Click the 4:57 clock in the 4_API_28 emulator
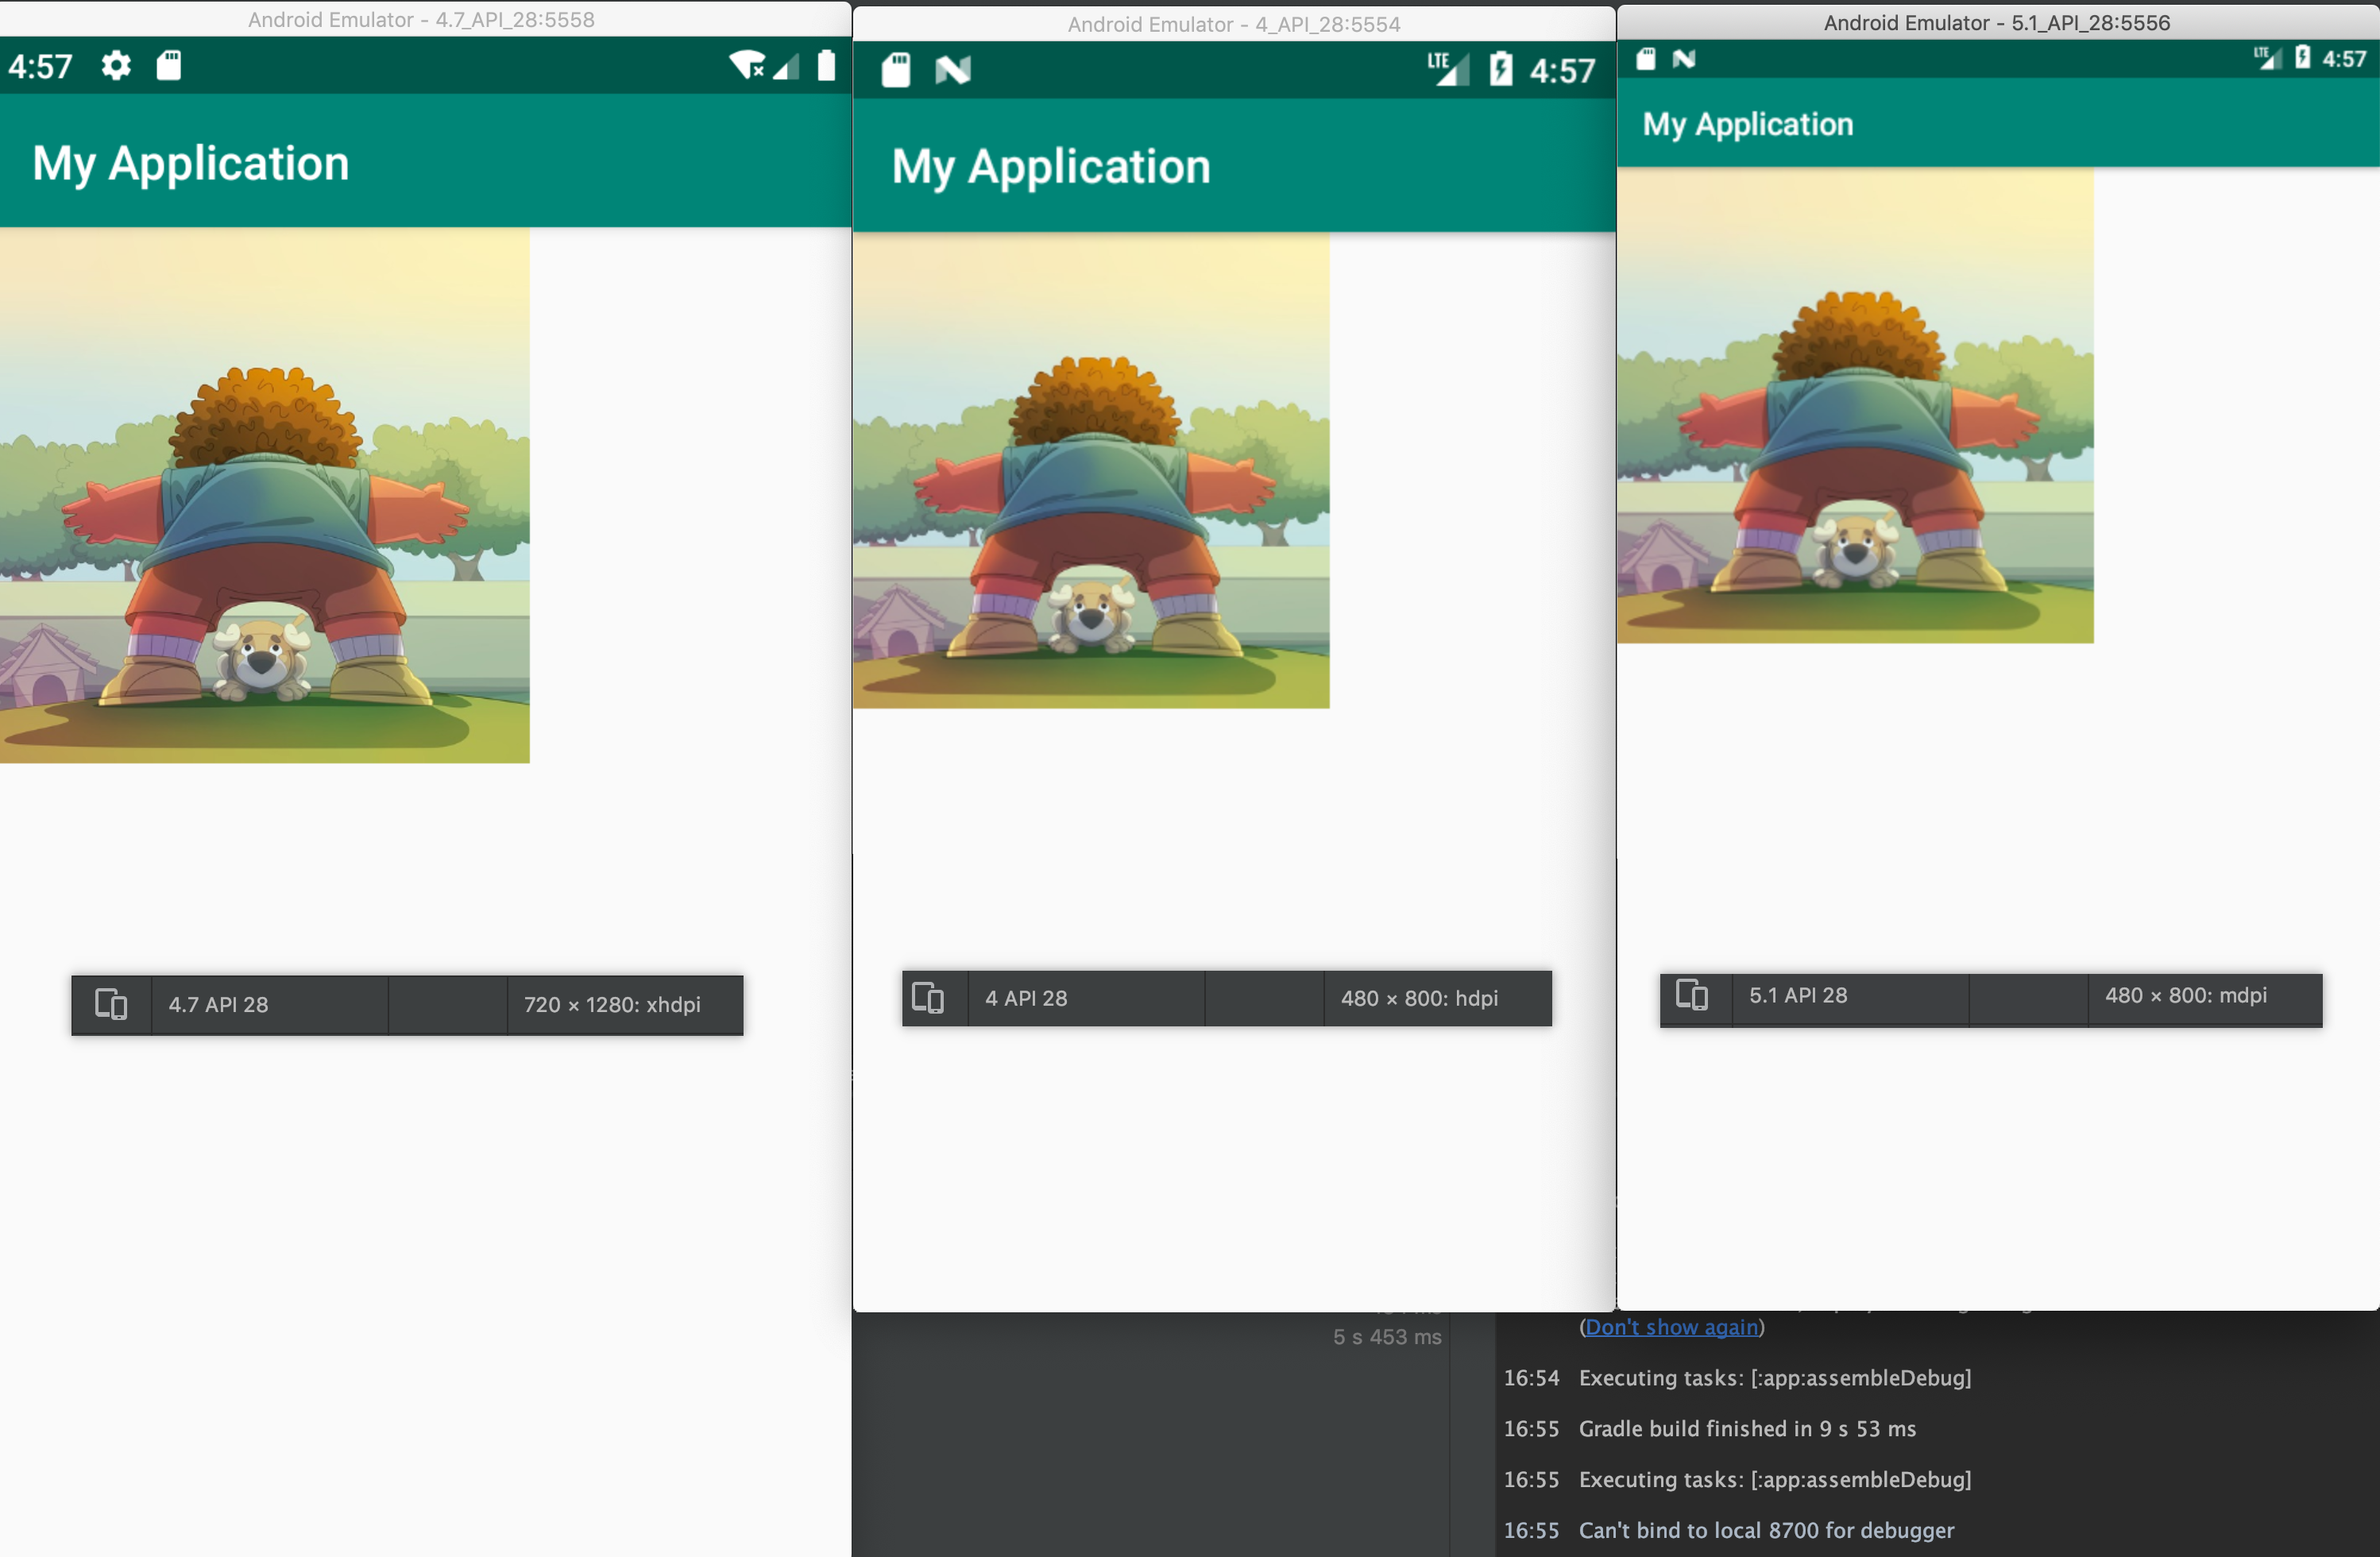 [1562, 71]
